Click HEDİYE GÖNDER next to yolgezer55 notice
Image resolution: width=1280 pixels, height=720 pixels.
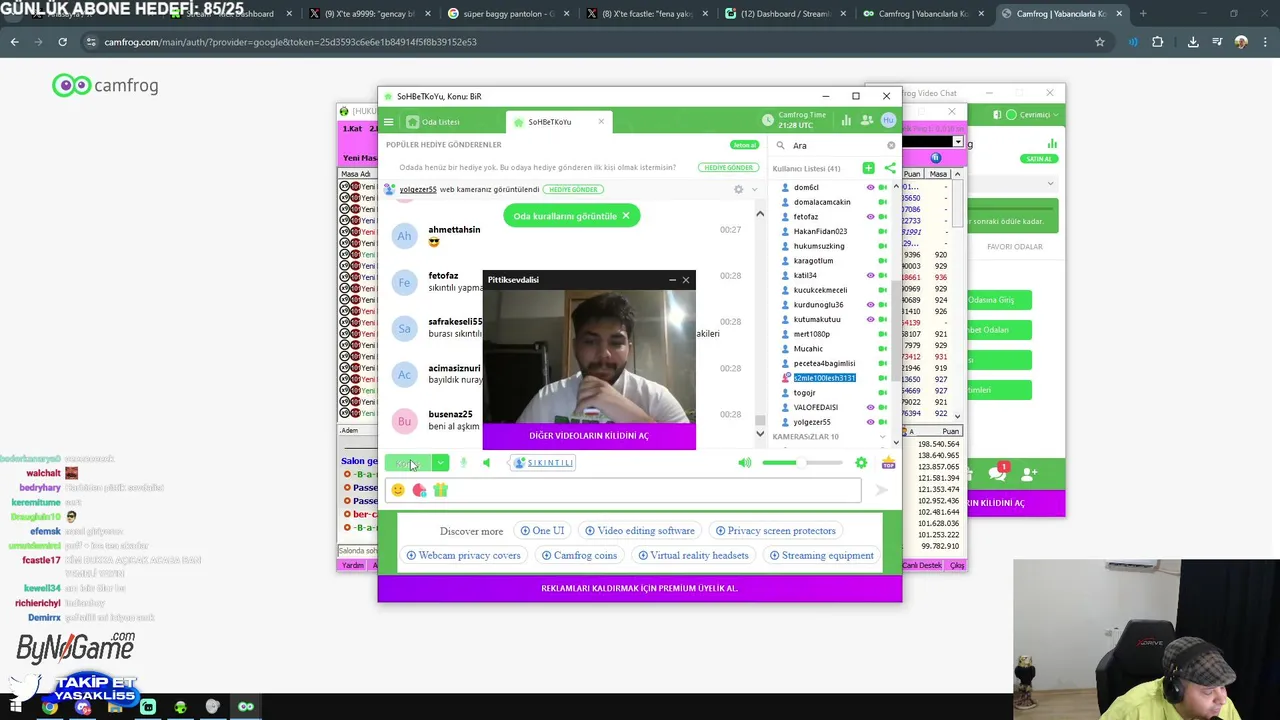(573, 189)
